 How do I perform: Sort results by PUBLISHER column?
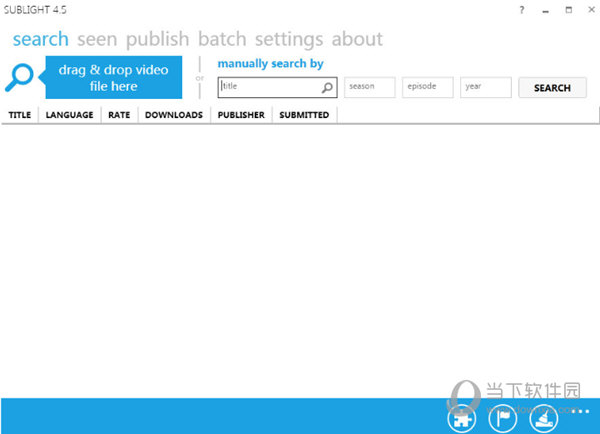pos(241,115)
